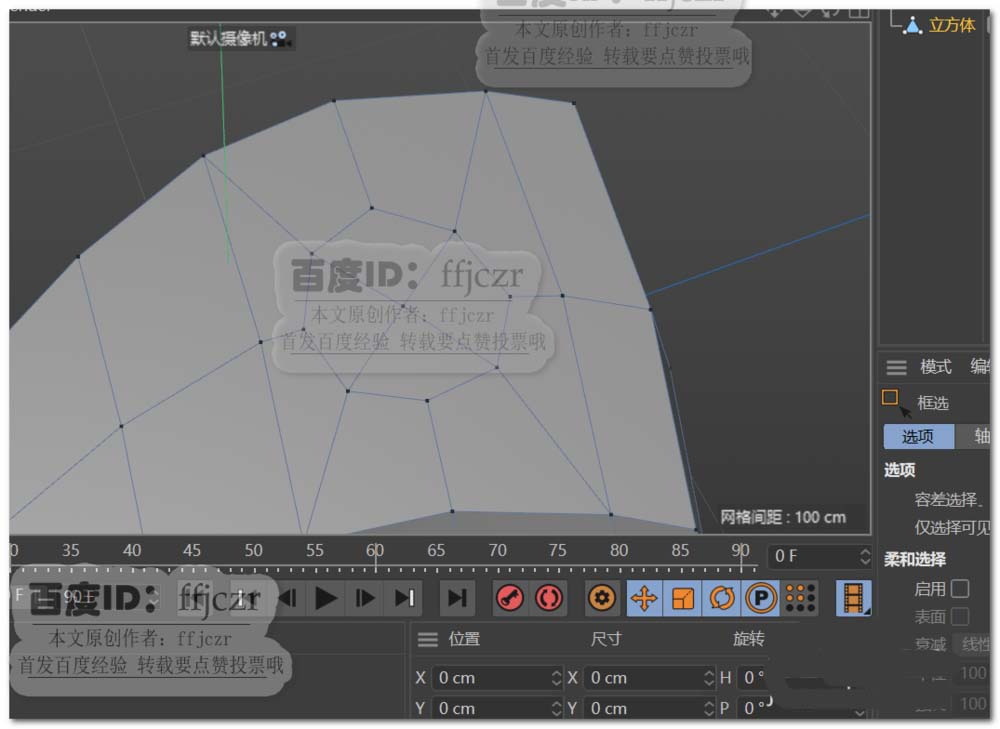The height and width of the screenshot is (729, 1000).
Task: Click the rotation H field
Action: 754,678
